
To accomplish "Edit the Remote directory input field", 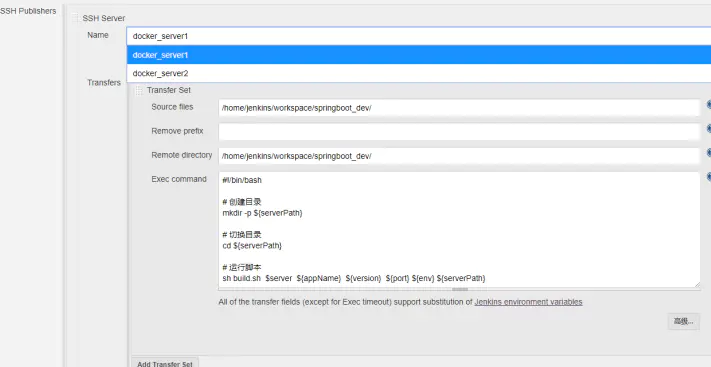I will [x=459, y=156].
